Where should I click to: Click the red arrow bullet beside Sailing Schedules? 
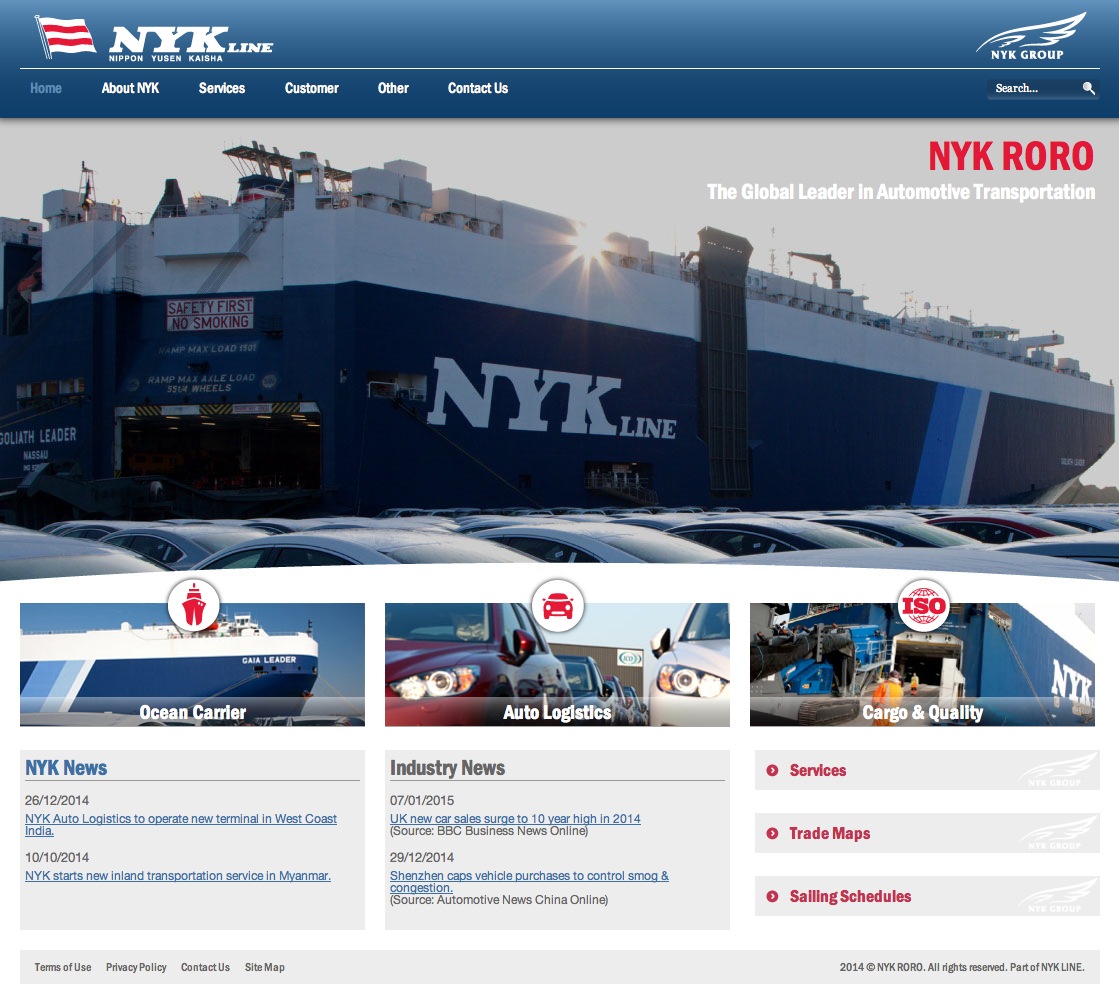pos(772,896)
